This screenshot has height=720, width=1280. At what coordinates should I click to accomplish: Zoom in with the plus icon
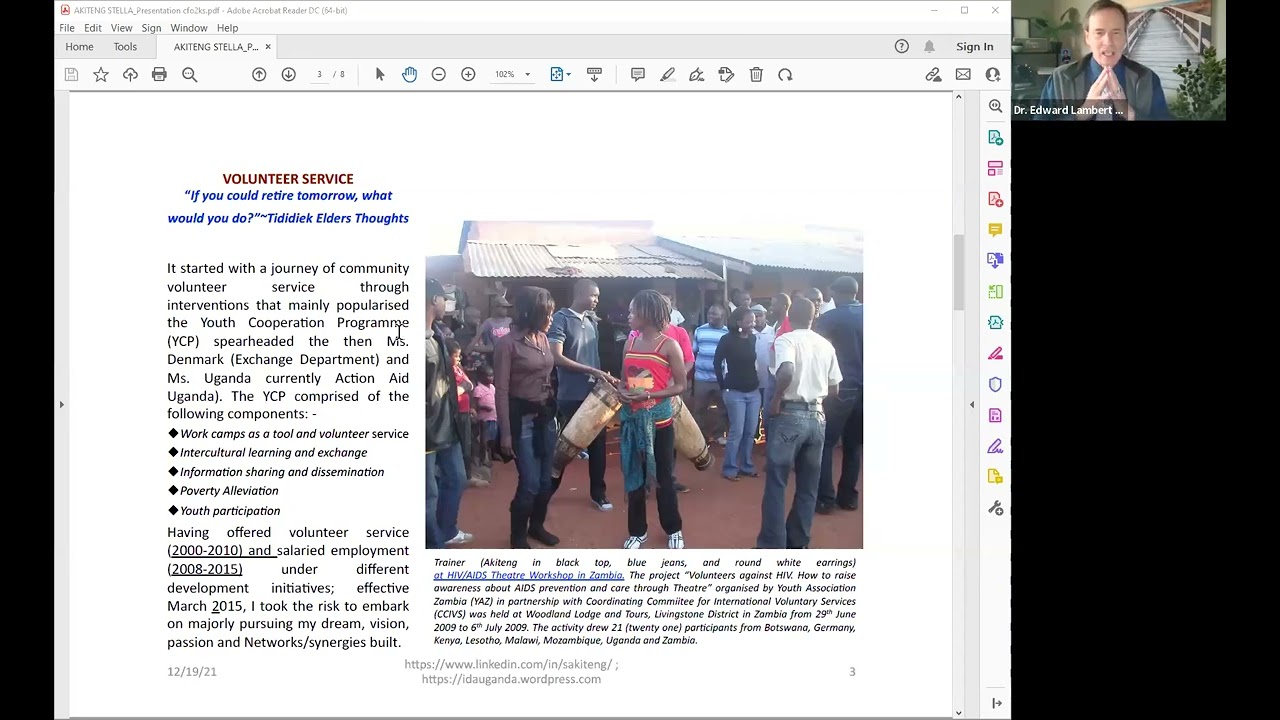[468, 75]
